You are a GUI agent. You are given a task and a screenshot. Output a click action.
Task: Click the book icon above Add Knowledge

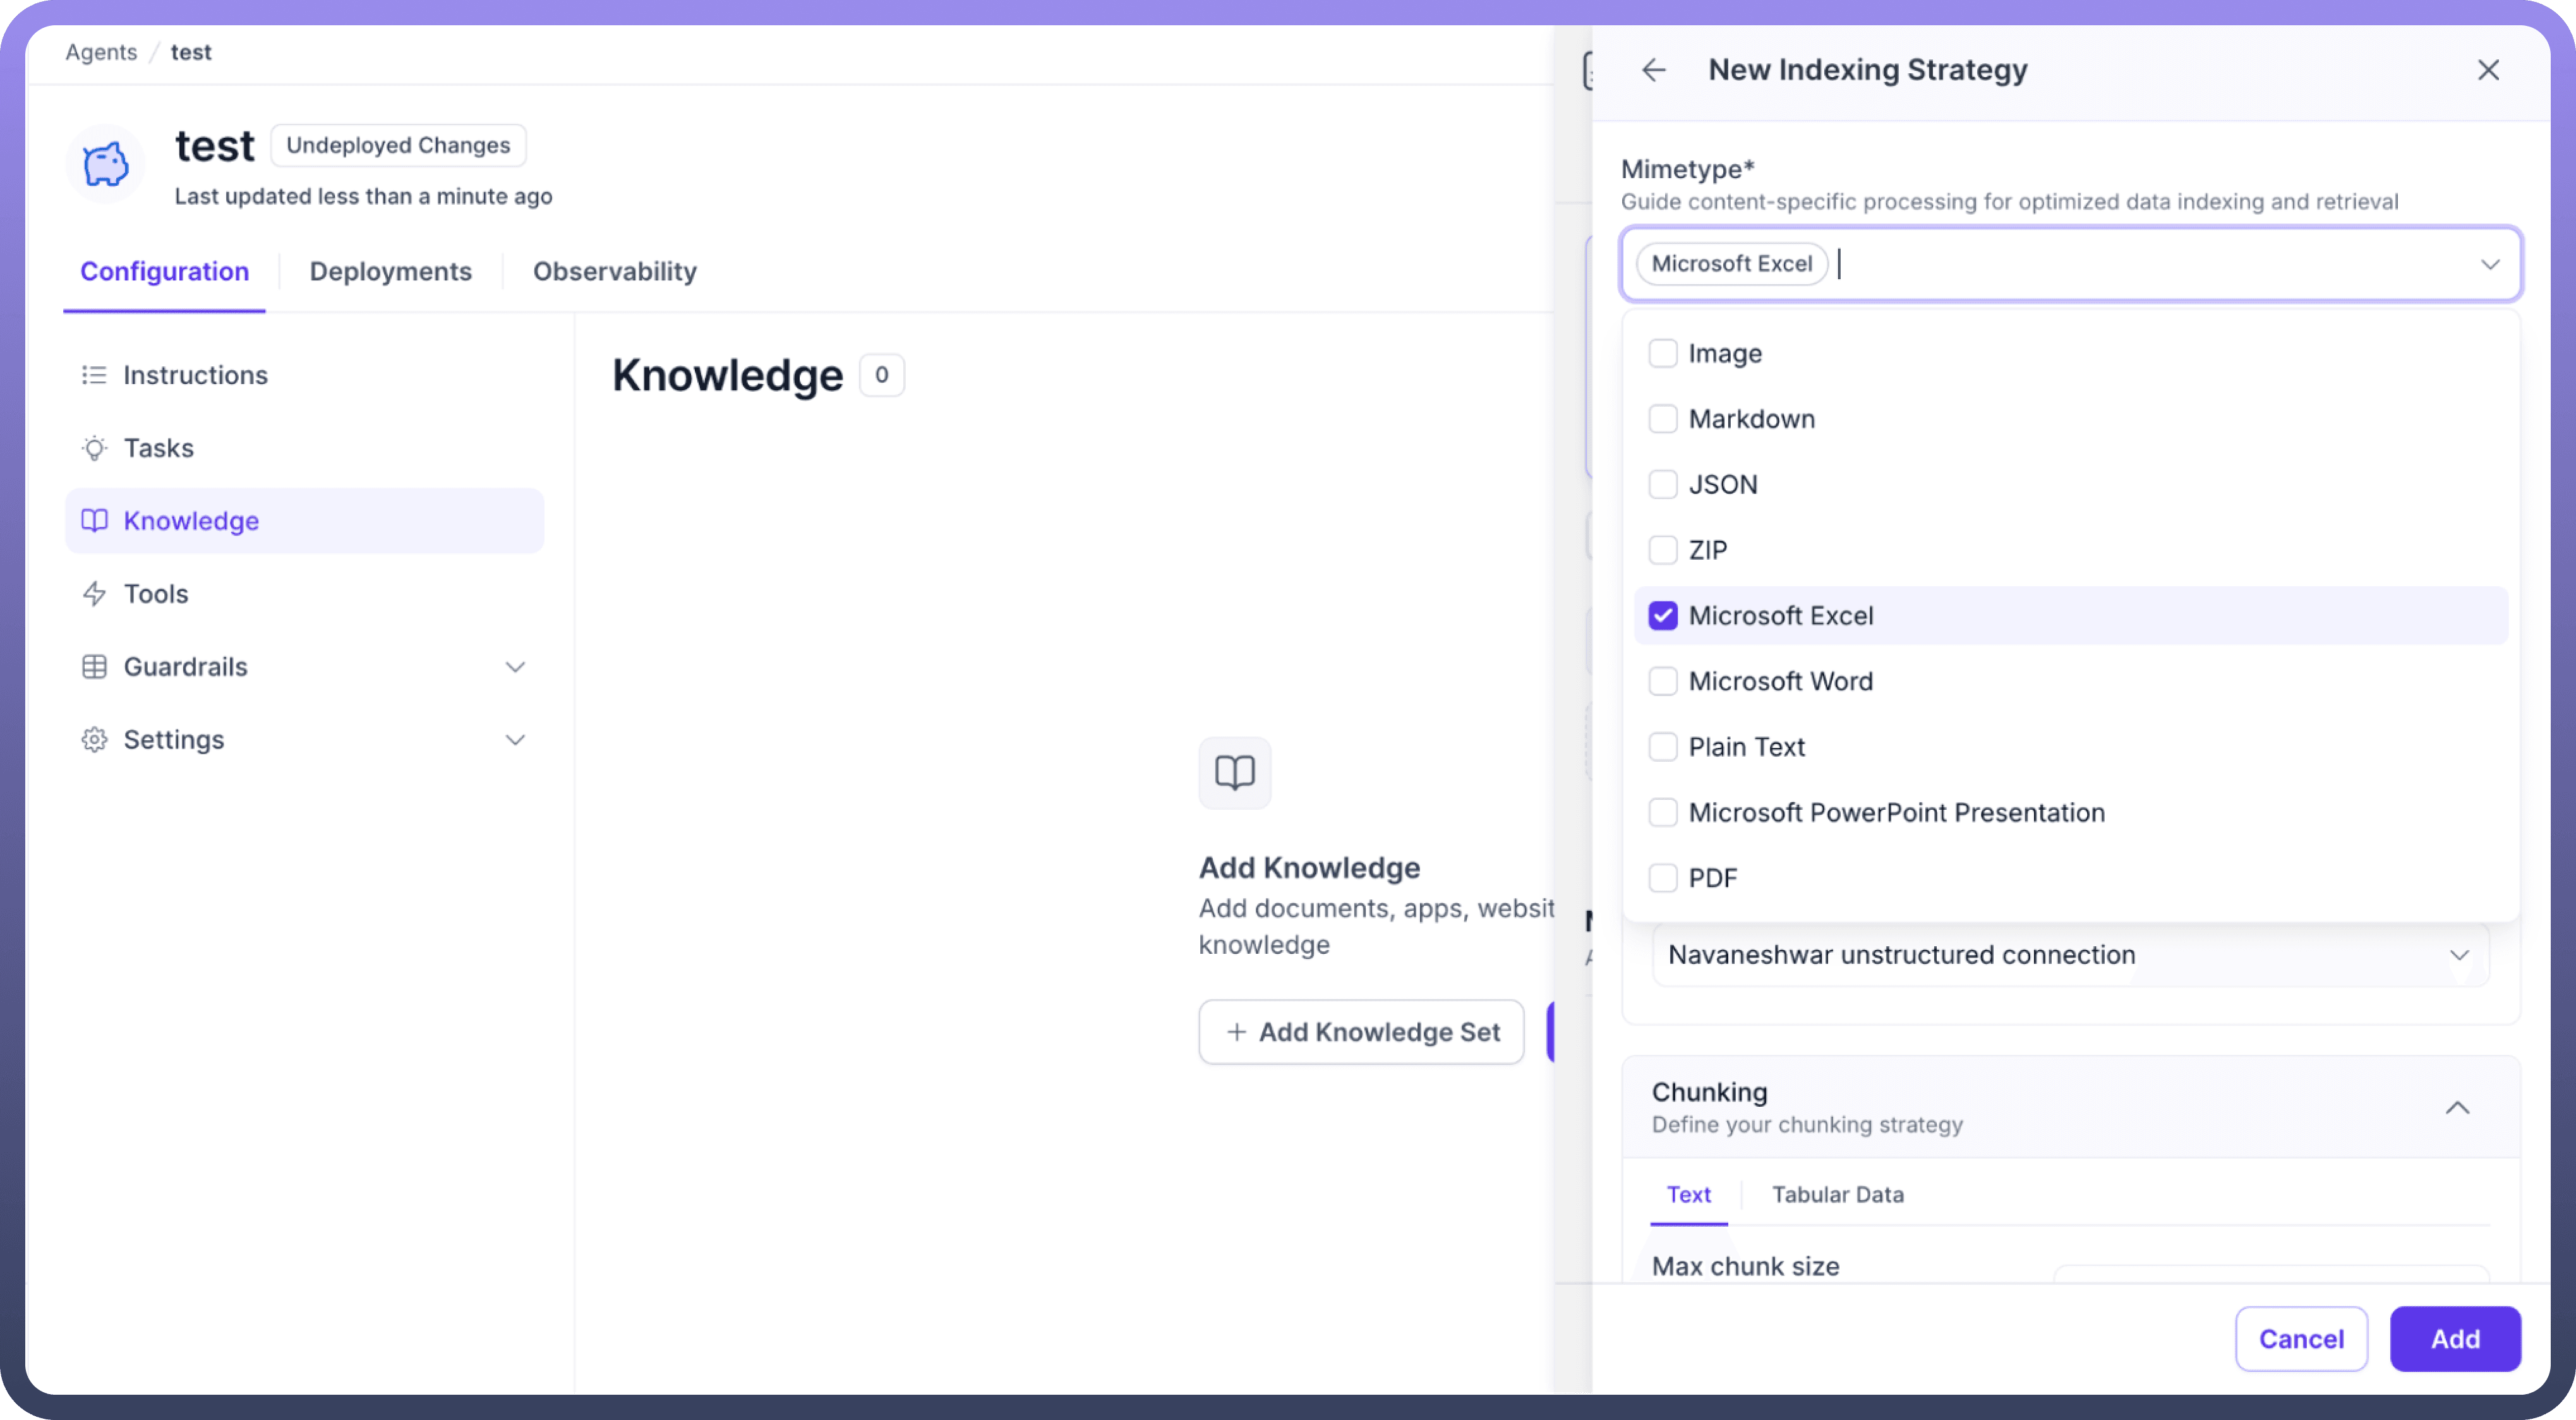(1234, 773)
